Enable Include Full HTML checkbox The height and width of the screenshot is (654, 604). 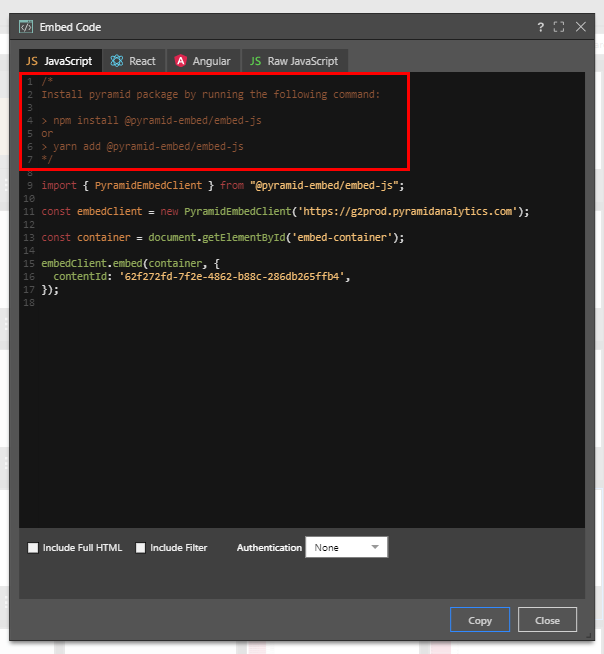[x=33, y=548]
